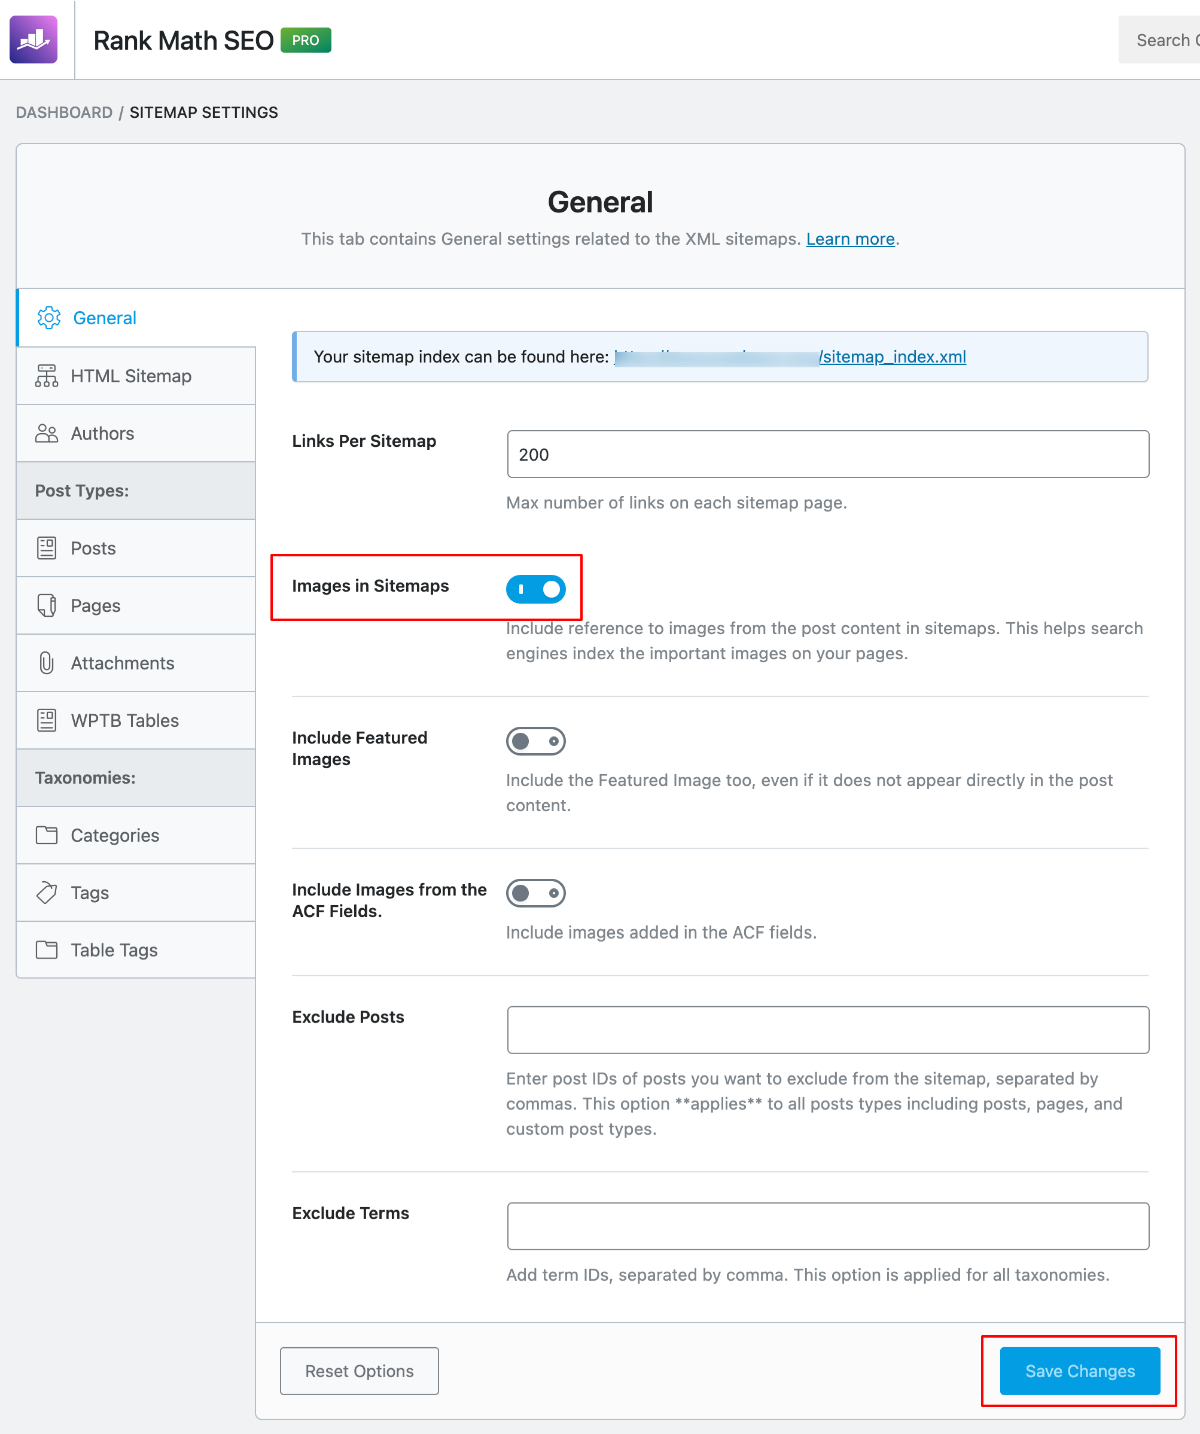Click the General gear icon

49,318
